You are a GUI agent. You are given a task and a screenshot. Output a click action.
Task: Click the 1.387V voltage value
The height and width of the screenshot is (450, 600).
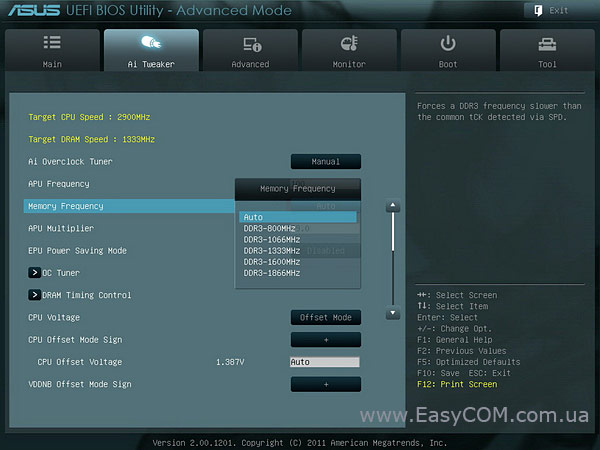click(230, 362)
